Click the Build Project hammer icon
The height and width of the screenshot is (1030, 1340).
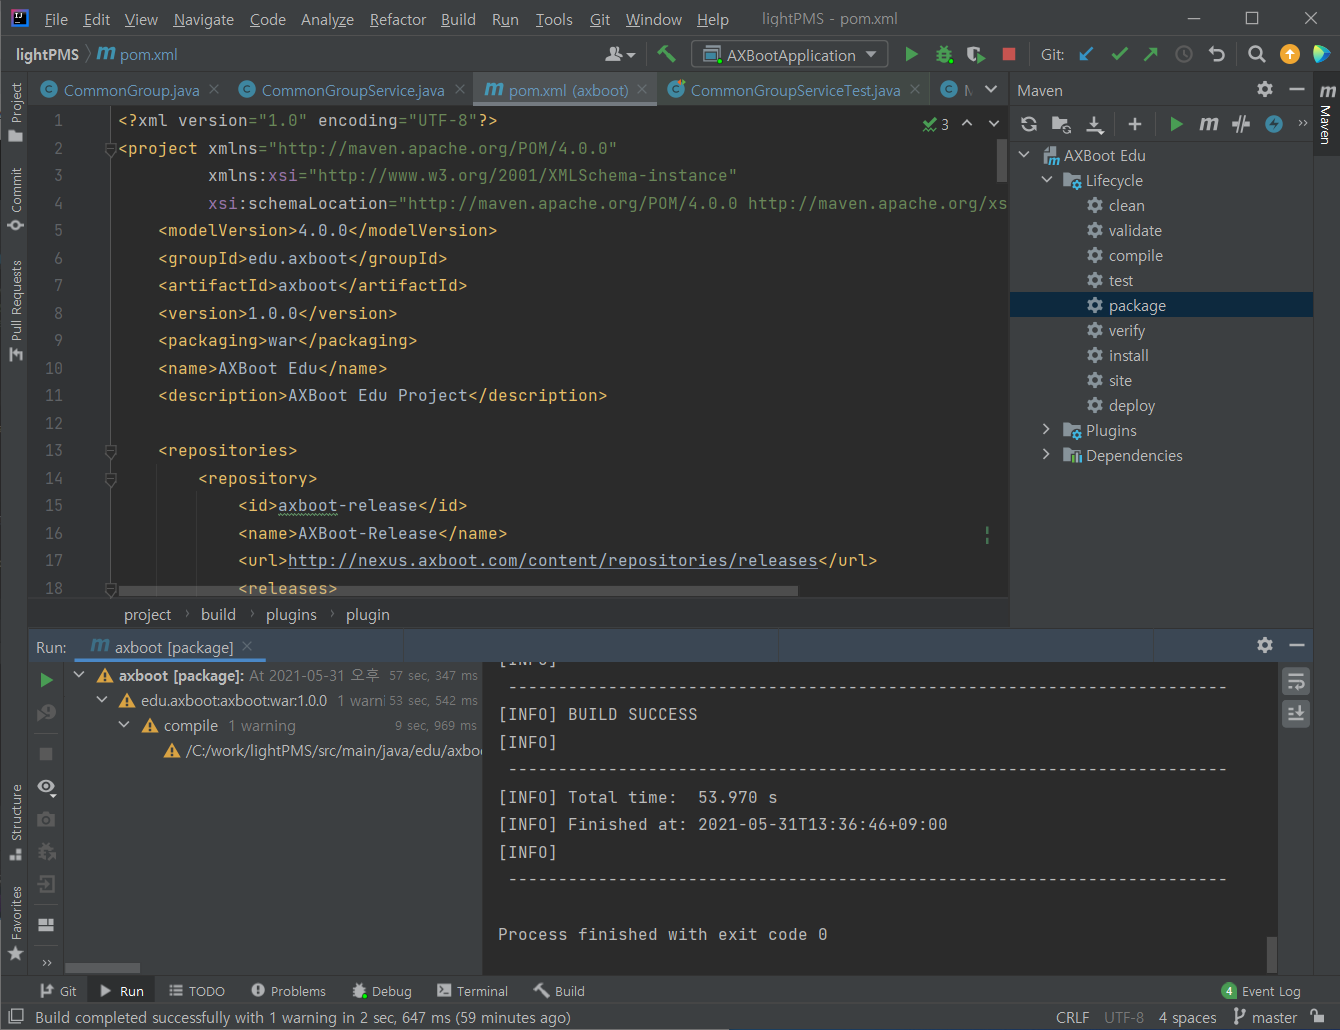[666, 54]
